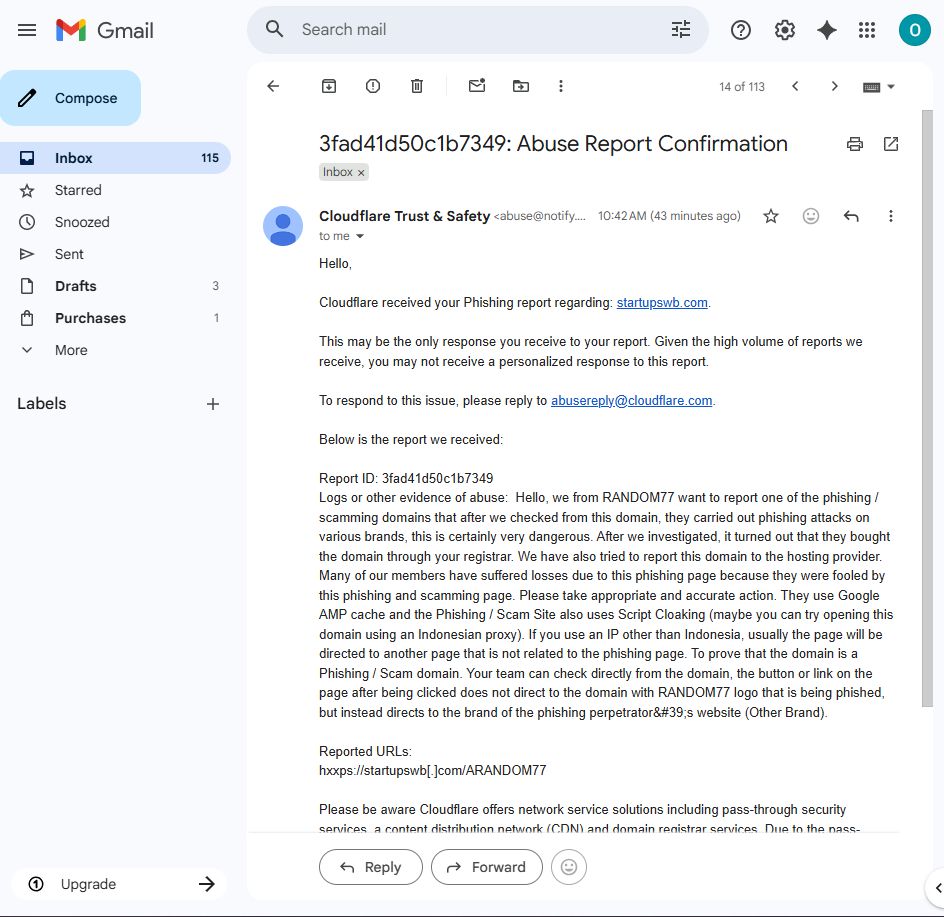Open Purchases category

[115, 318]
